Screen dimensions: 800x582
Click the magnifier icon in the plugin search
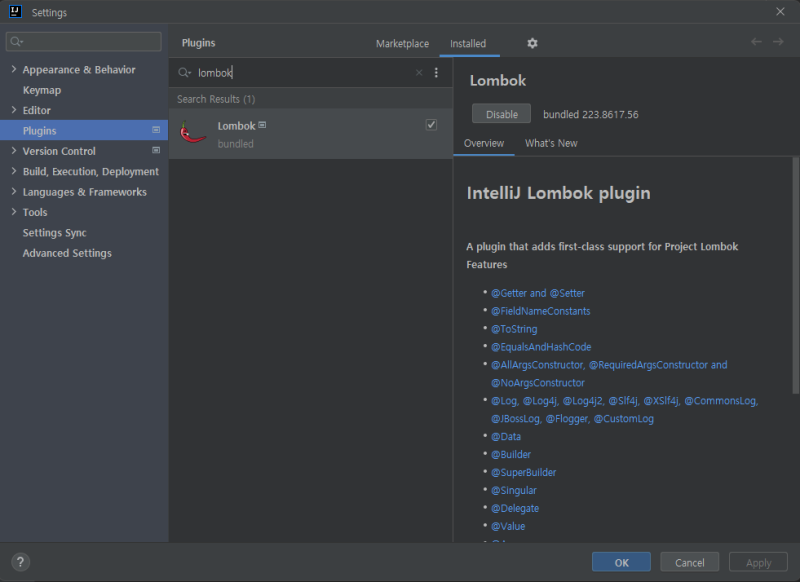click(x=182, y=73)
